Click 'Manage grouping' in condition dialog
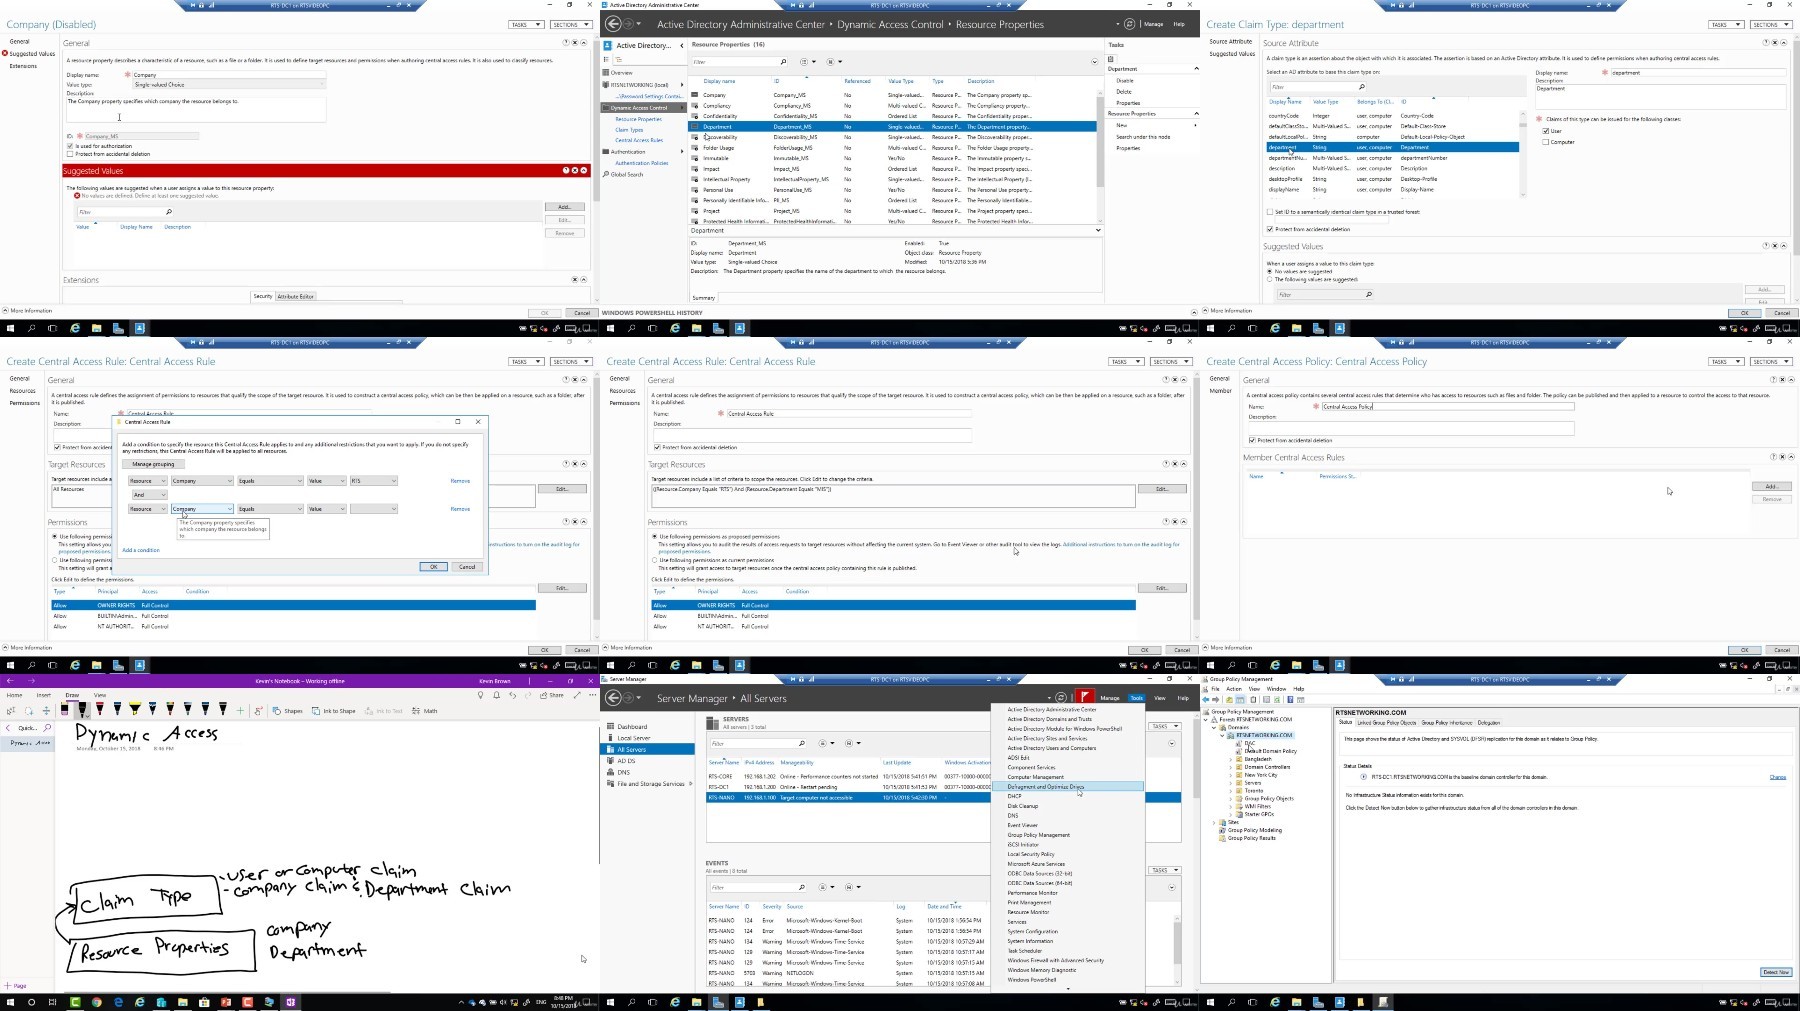Viewport: 1800px width, 1011px height. coord(153,464)
